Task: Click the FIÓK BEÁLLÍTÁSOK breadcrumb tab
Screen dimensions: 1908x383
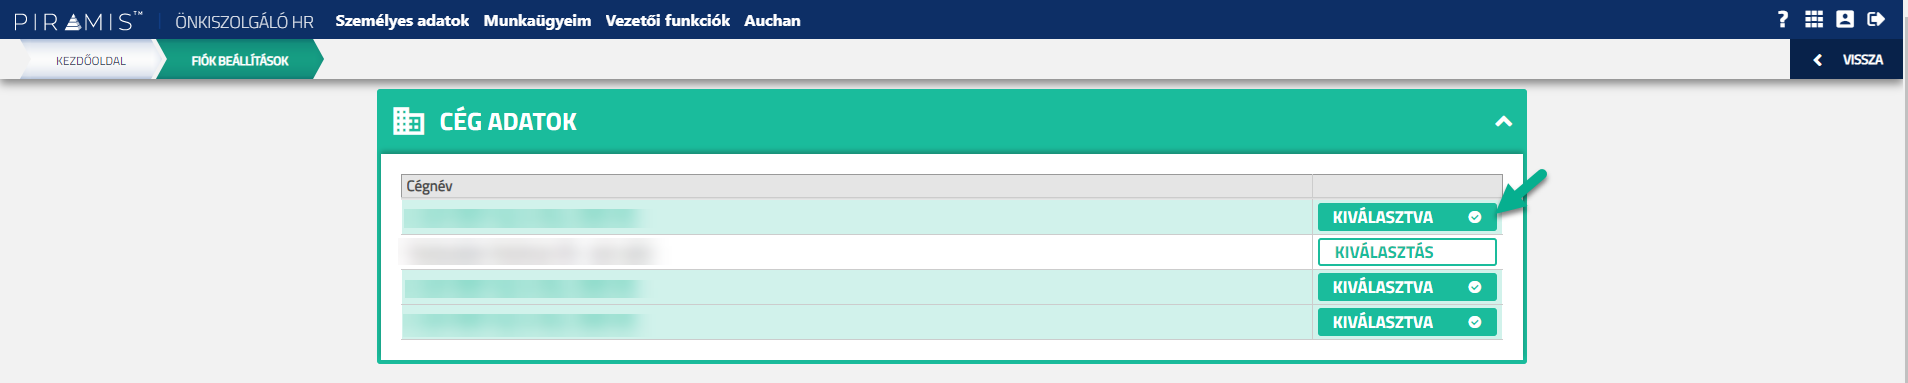Action: coord(240,60)
